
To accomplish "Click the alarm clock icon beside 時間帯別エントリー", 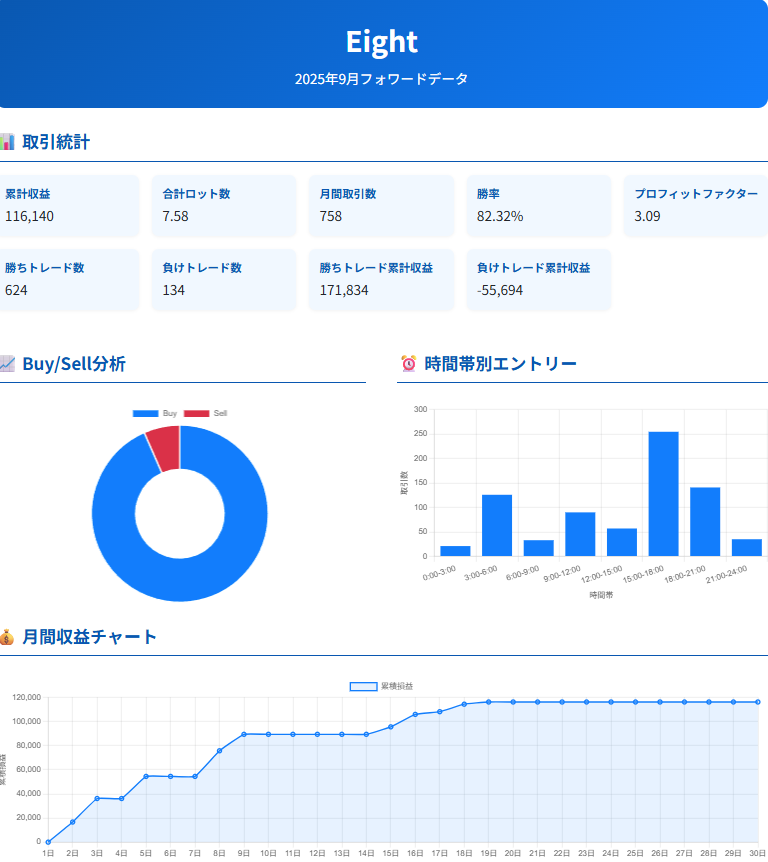I will pyautogui.click(x=408, y=364).
